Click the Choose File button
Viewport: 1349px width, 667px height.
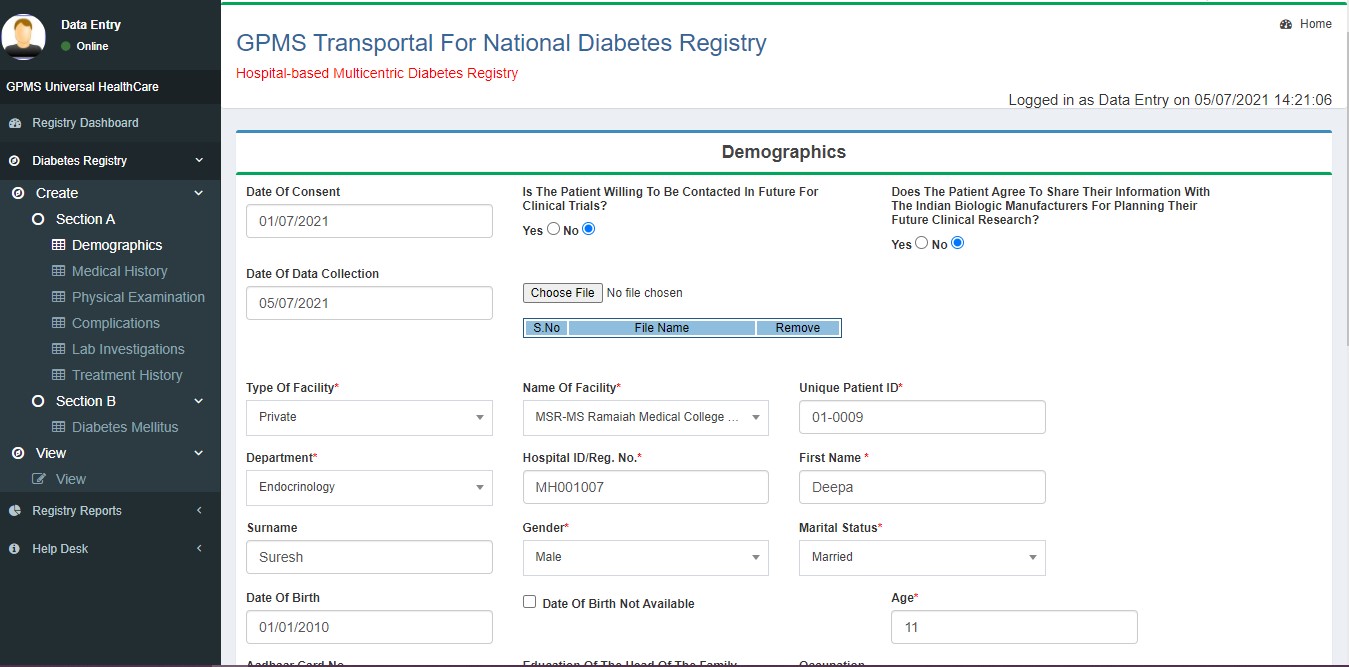pyautogui.click(x=562, y=293)
